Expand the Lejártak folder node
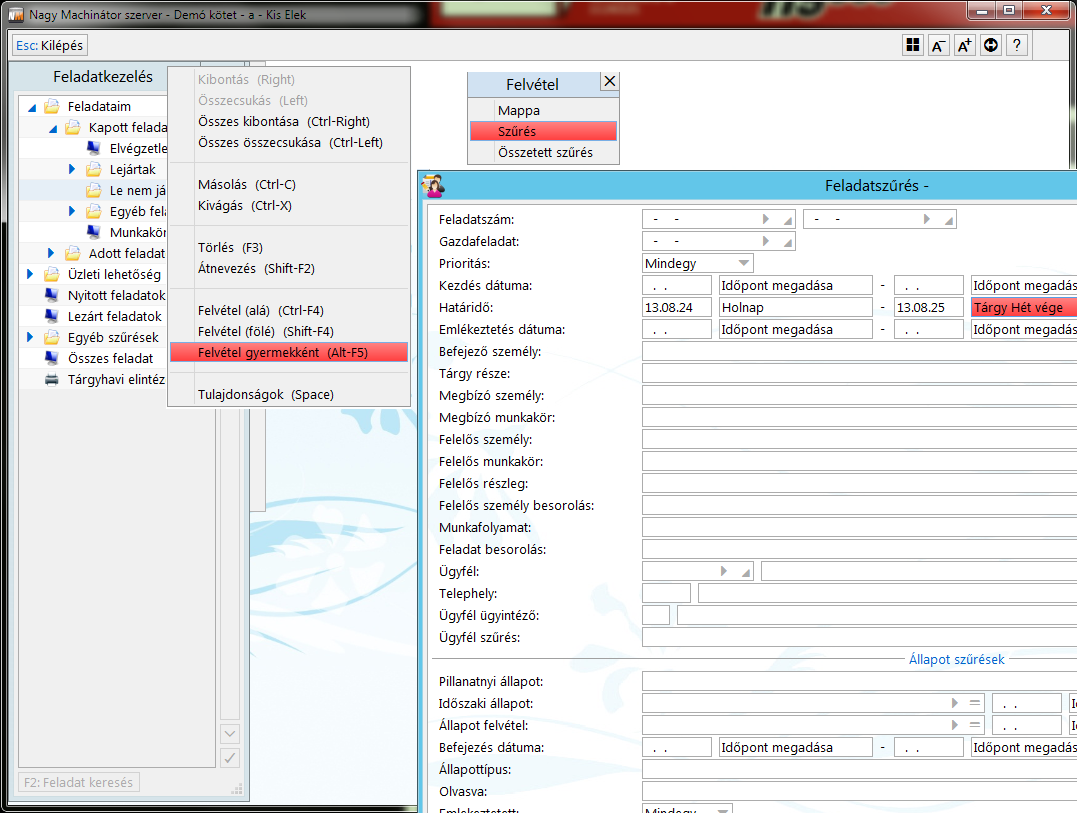Viewport: 1077px width, 813px height. (72, 169)
